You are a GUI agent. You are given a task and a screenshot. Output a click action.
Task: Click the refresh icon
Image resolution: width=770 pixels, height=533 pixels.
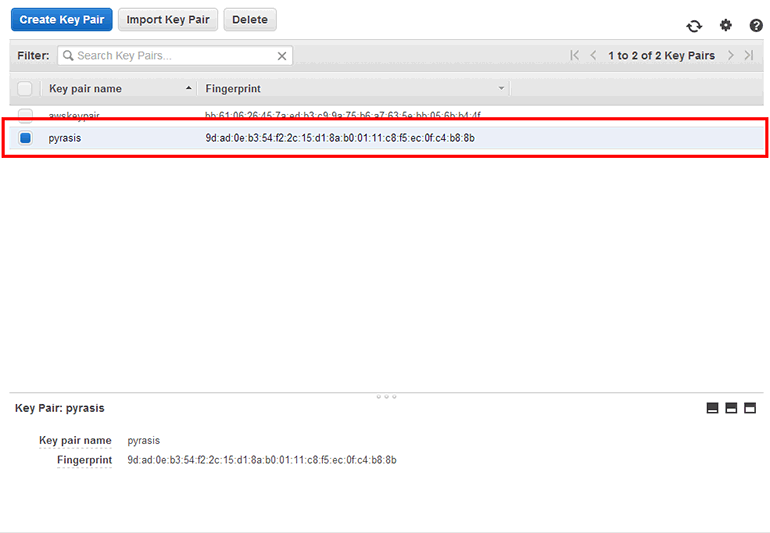694,26
